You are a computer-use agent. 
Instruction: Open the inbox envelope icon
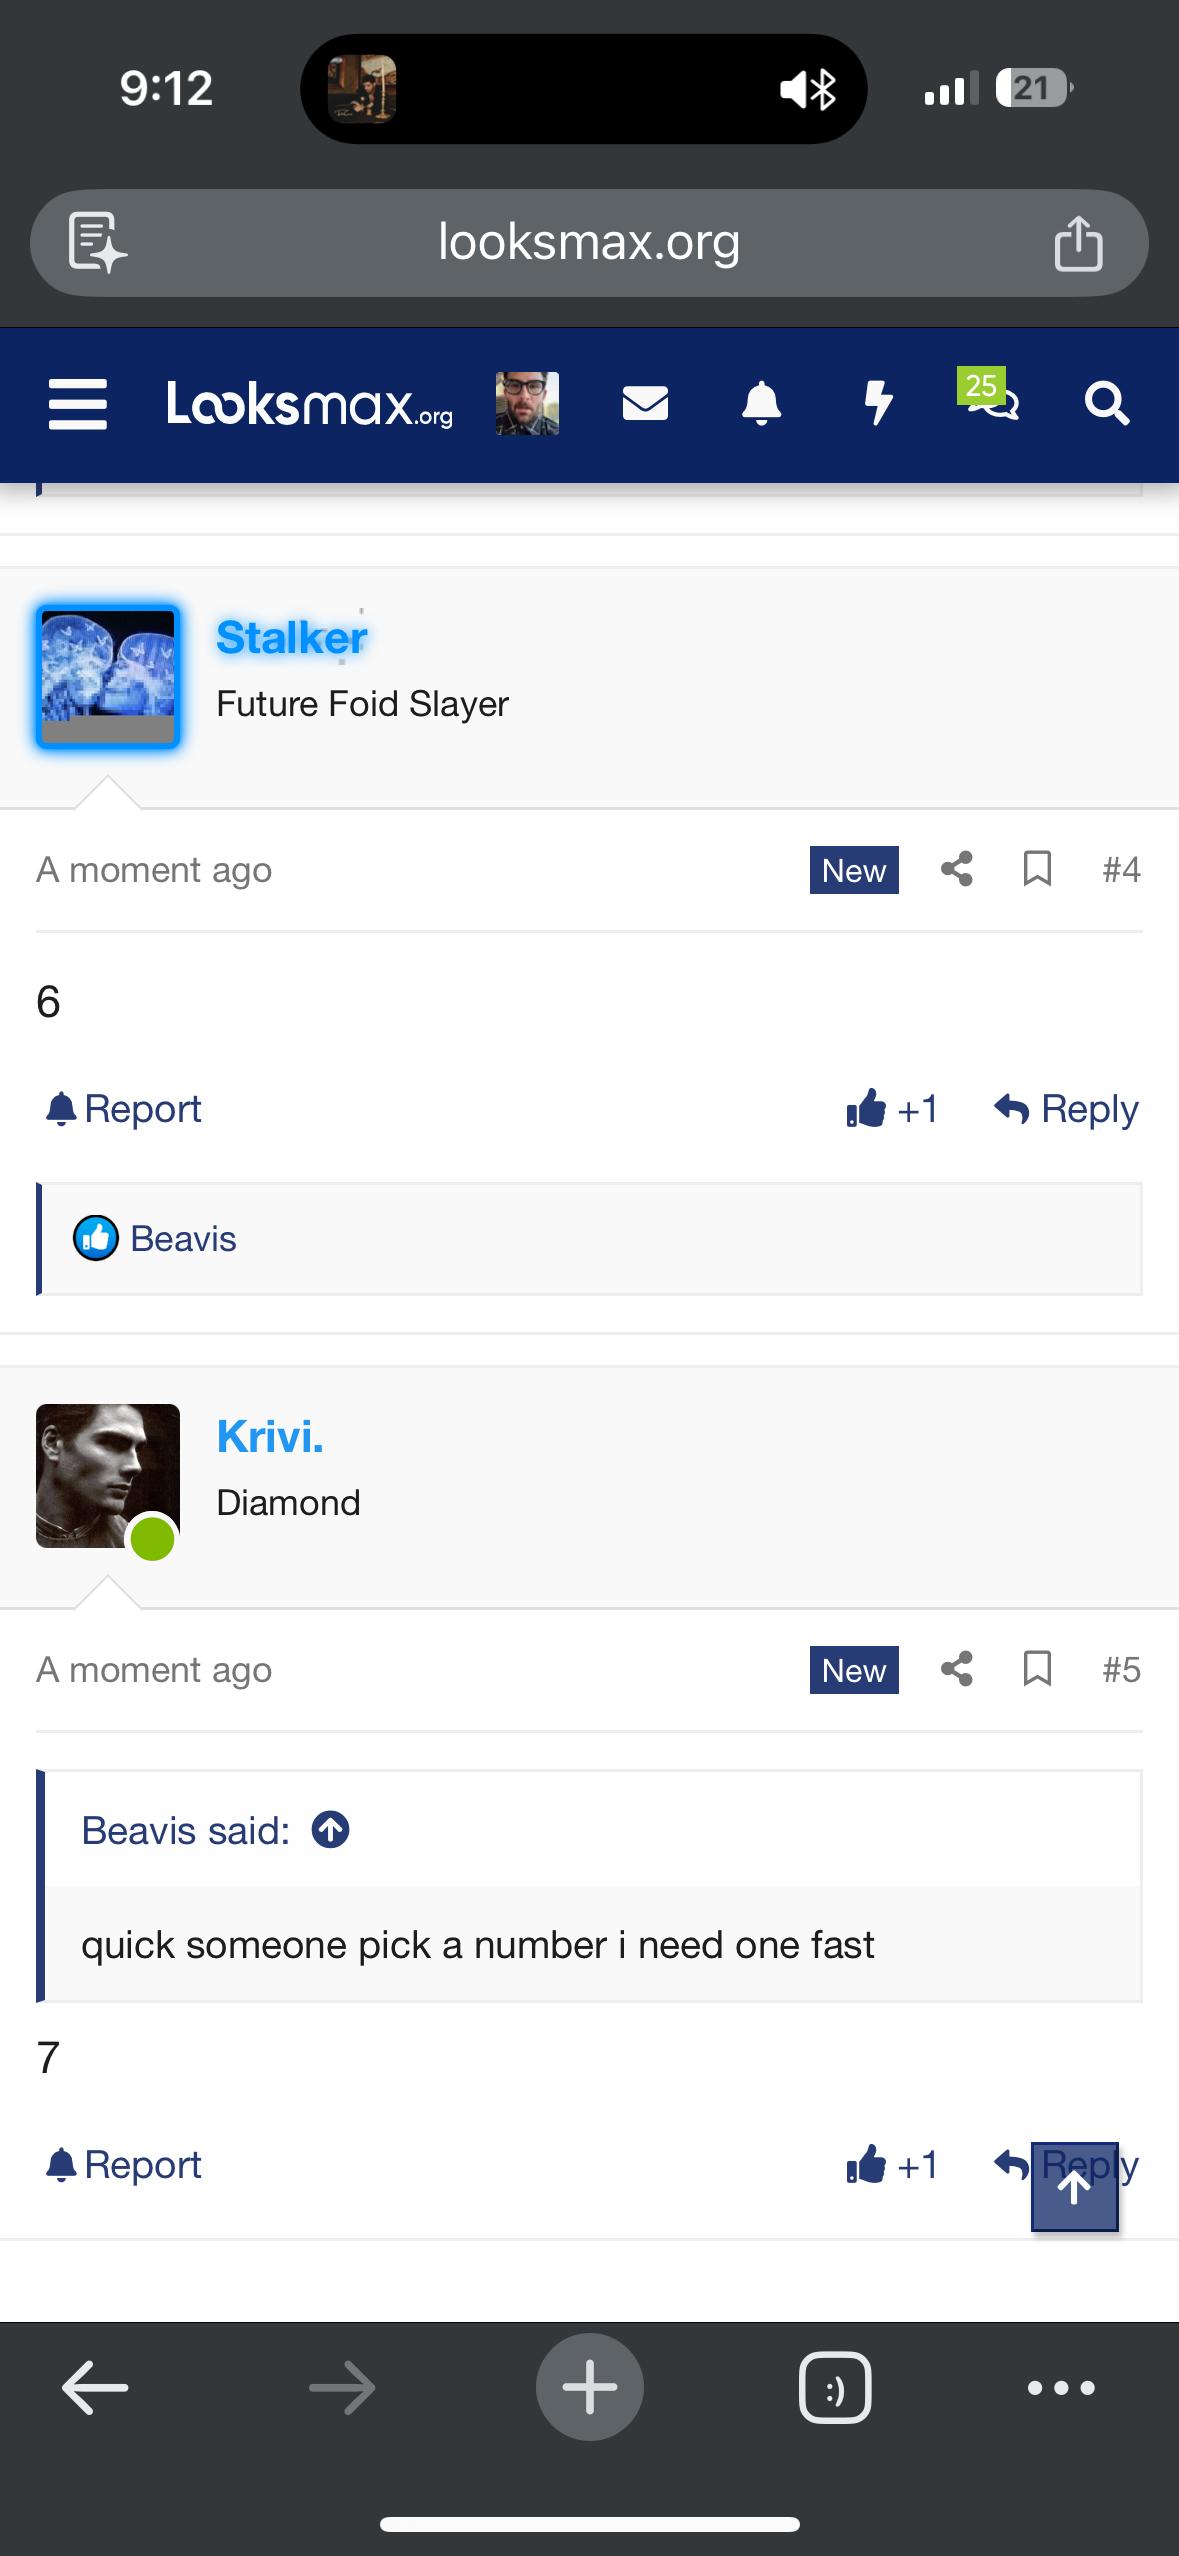(645, 404)
